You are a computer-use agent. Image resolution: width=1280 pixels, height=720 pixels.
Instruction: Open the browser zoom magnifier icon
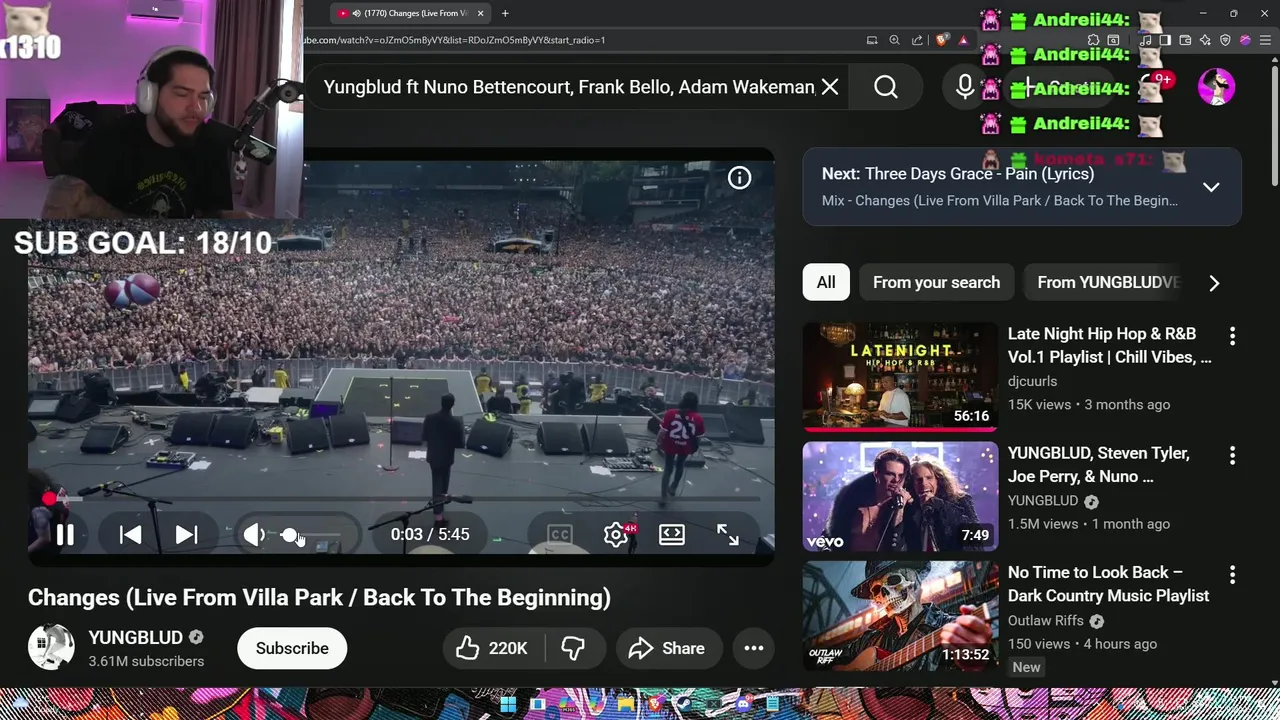coord(895,40)
